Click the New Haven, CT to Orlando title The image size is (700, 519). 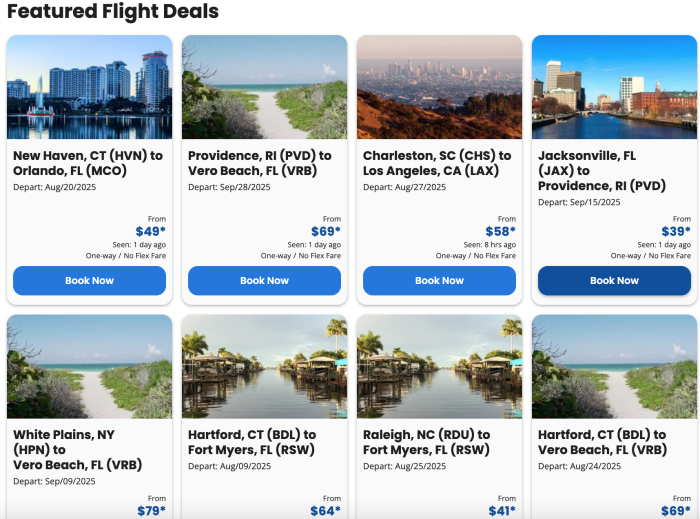(x=88, y=163)
